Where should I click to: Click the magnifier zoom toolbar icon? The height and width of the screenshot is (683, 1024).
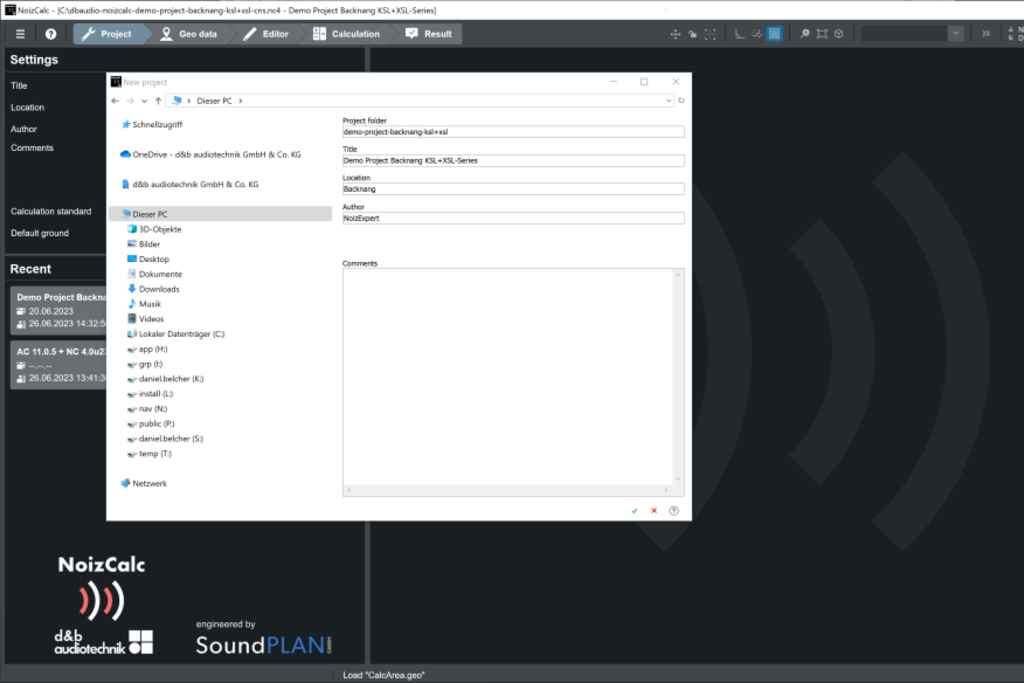pos(805,34)
